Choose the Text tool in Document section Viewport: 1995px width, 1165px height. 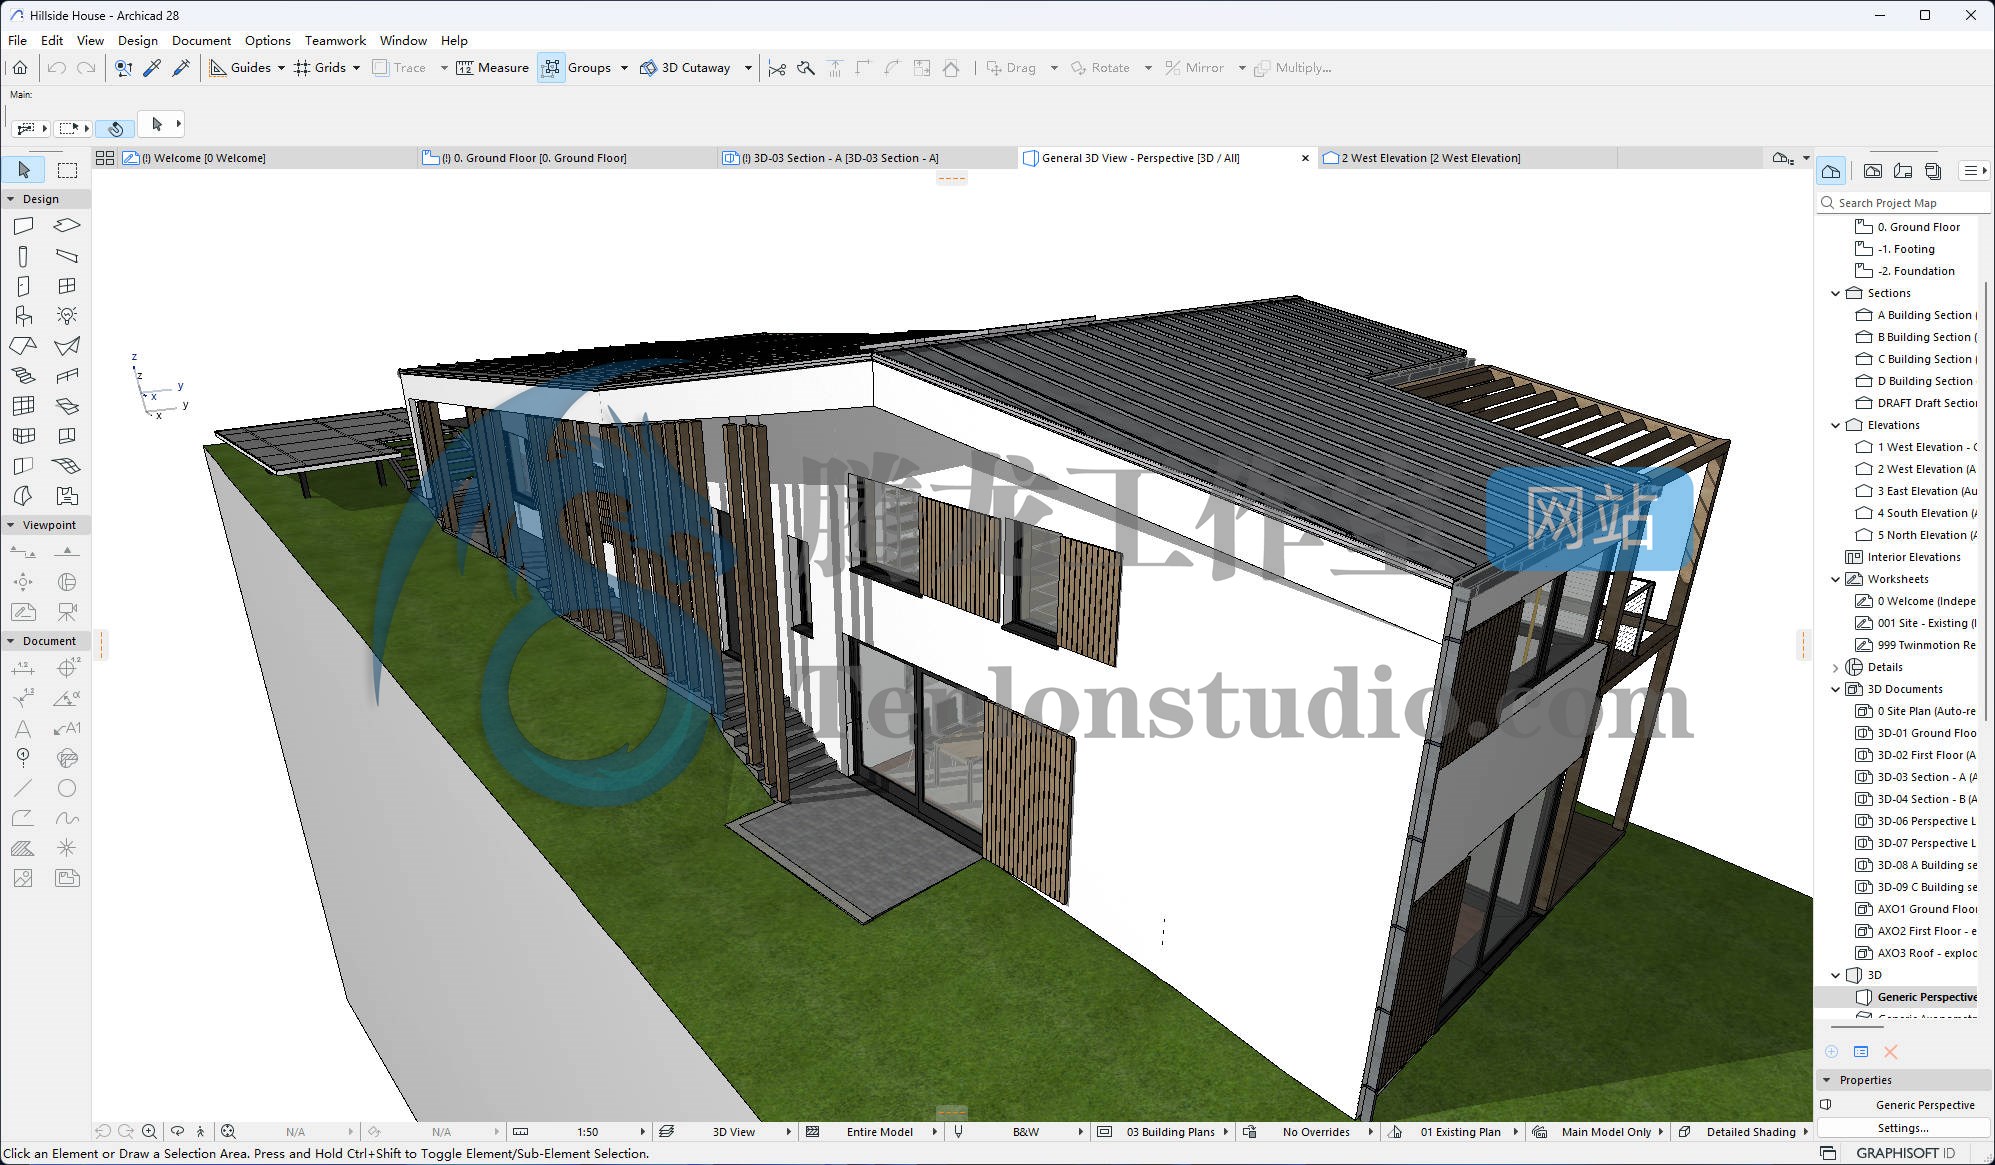pos(23,728)
